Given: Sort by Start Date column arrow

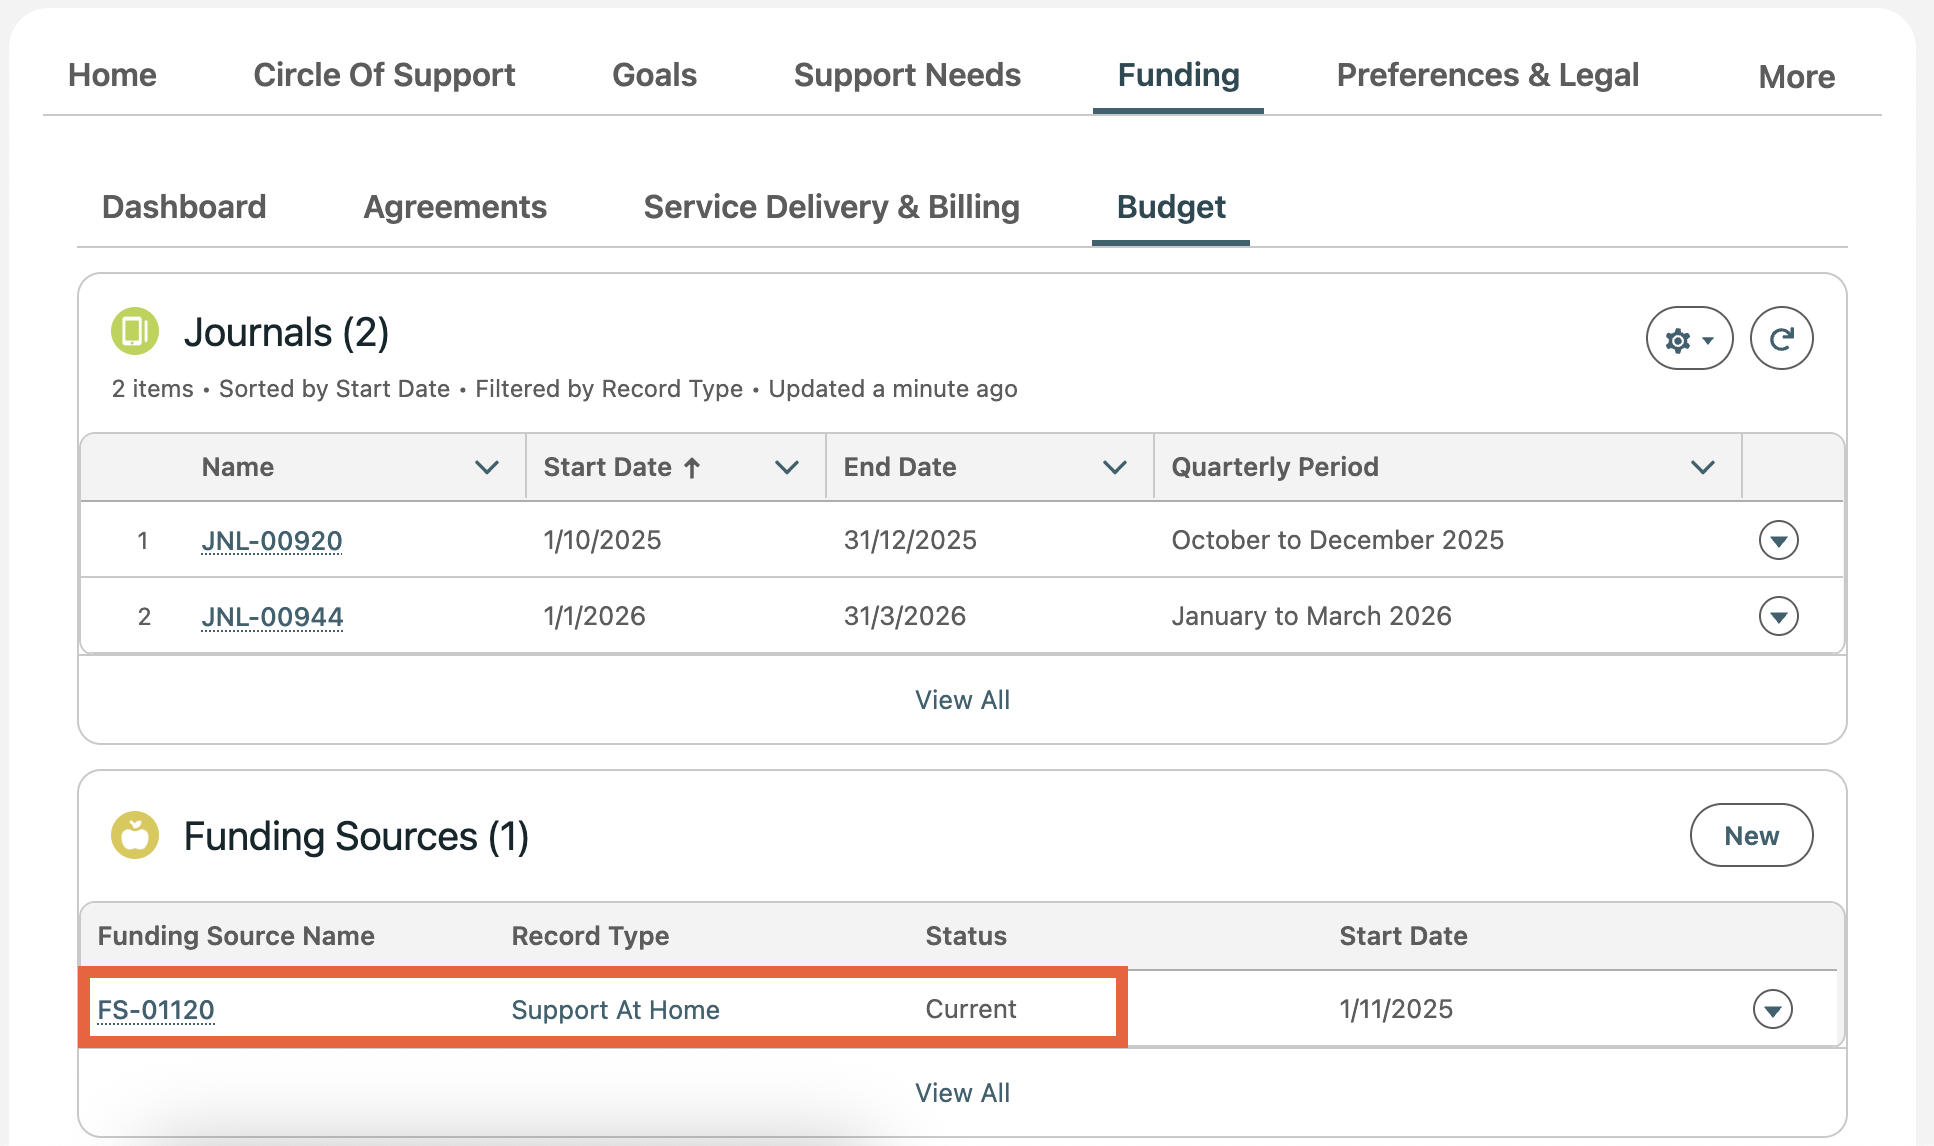Looking at the screenshot, I should coord(692,467).
